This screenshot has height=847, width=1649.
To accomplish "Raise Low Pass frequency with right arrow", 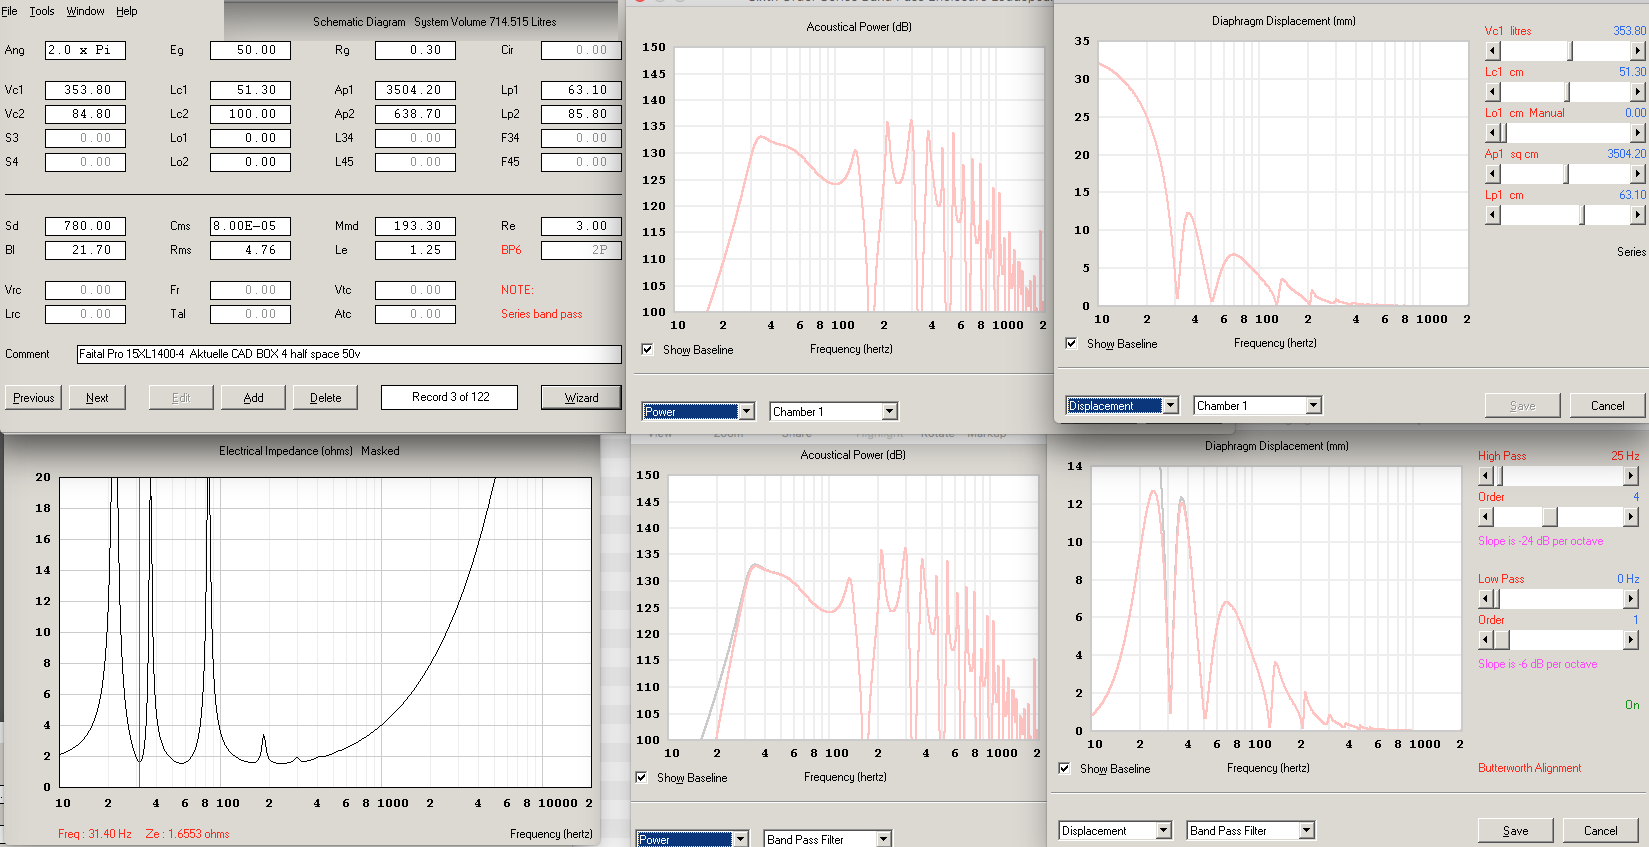I will click(x=1631, y=599).
